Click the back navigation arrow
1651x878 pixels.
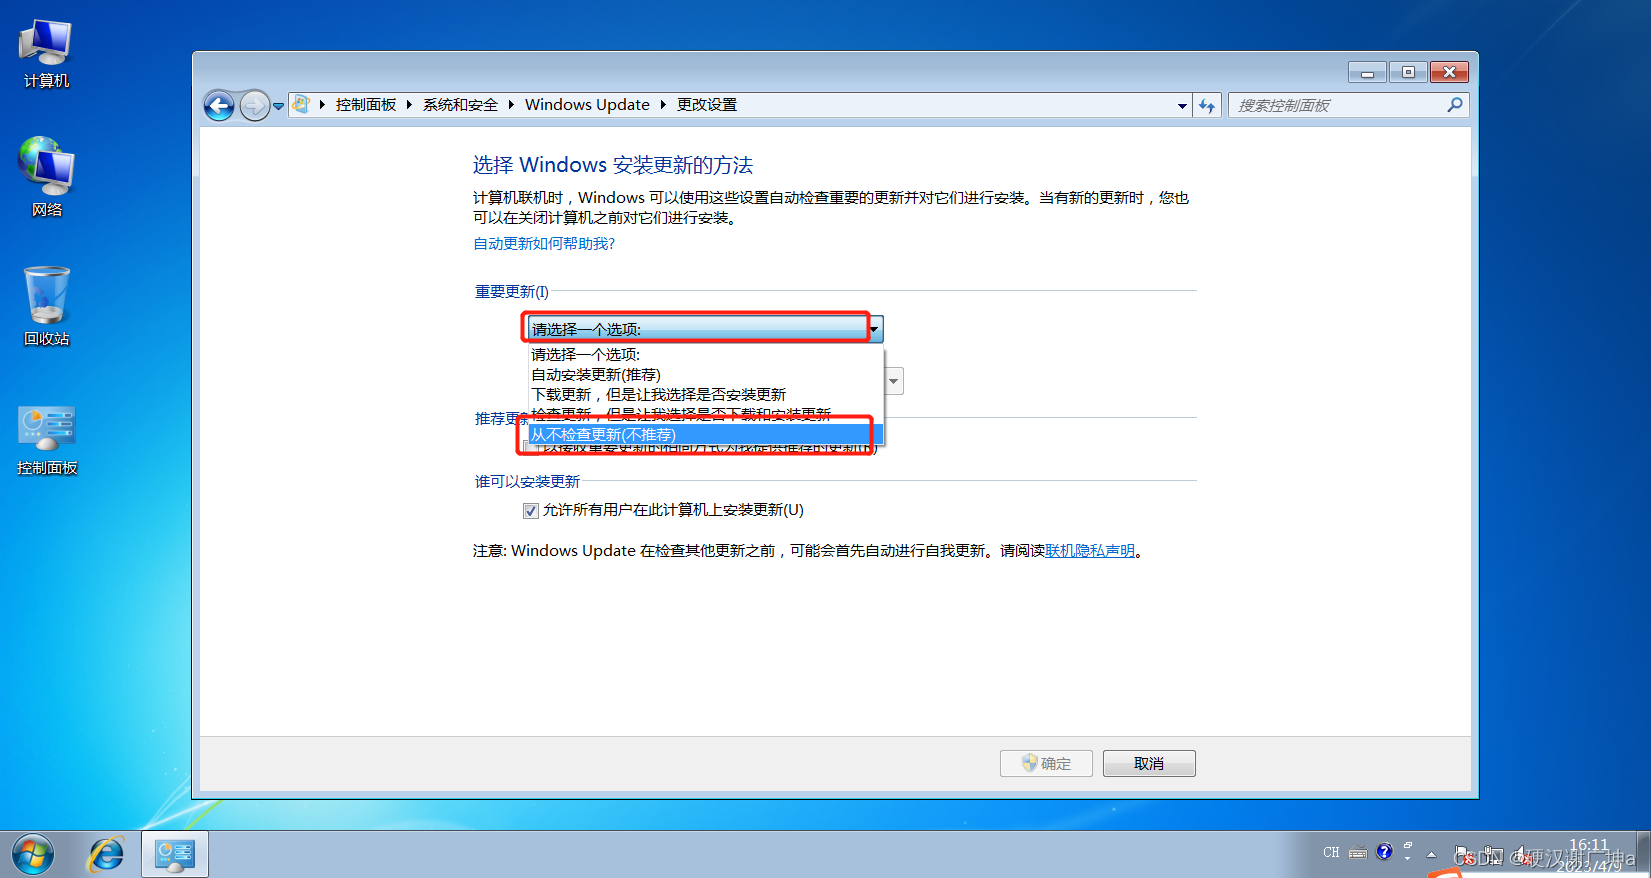pos(219,105)
